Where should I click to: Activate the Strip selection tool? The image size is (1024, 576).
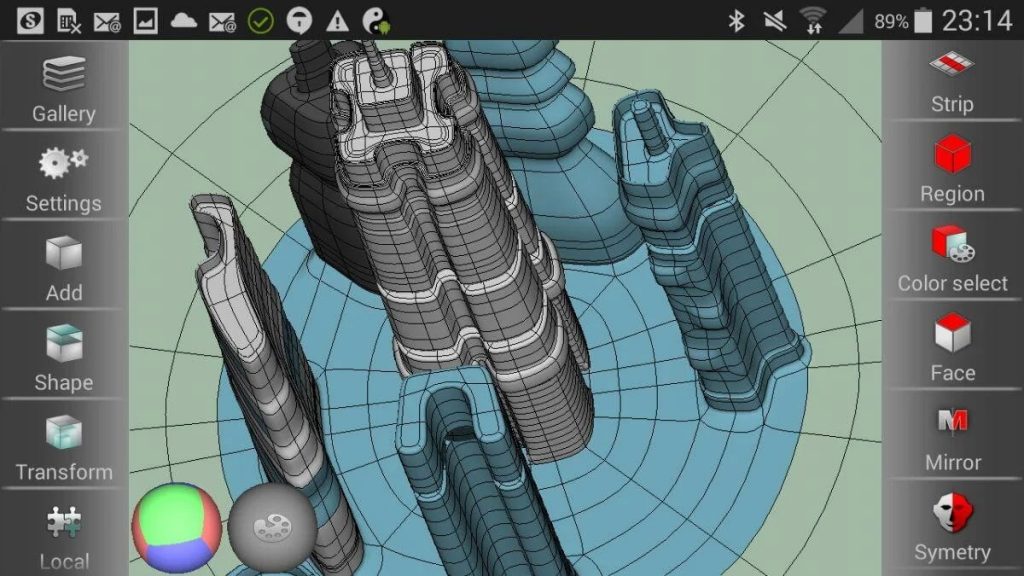951,80
